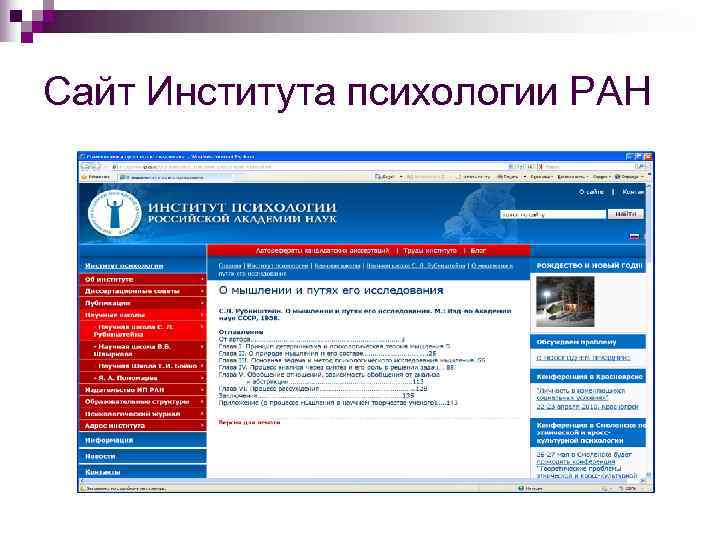
Task: Click the 'Глава VI. Процесс рассуждения' line
Action: point(323,388)
